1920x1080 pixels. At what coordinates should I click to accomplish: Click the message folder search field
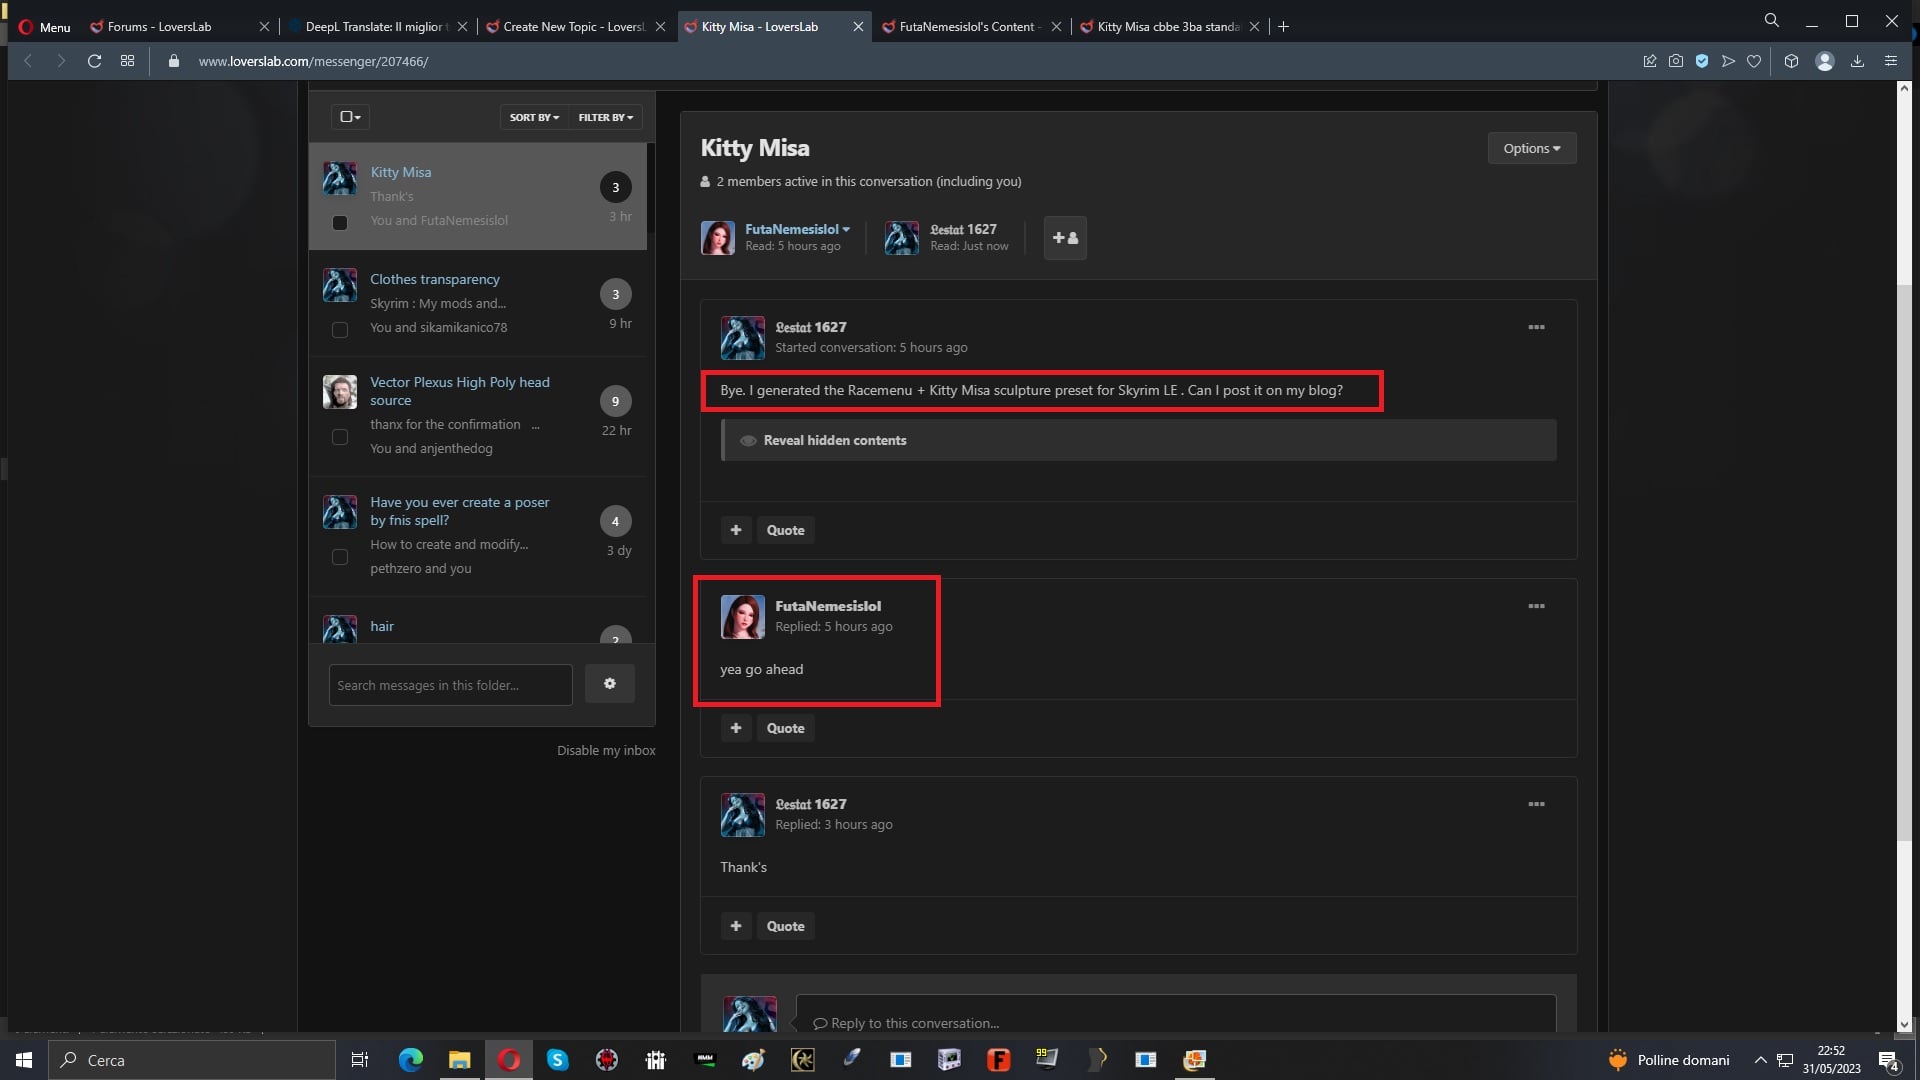(450, 685)
